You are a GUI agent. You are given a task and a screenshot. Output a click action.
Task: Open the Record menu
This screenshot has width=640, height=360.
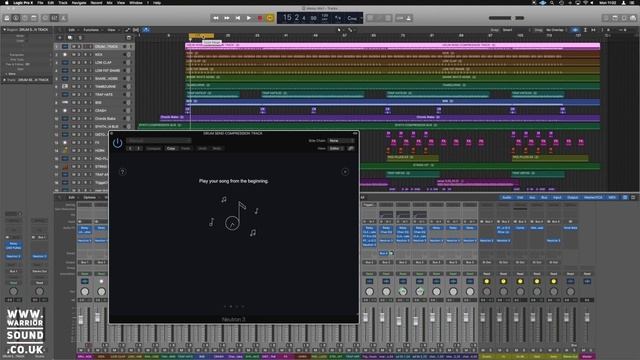(96, 2)
